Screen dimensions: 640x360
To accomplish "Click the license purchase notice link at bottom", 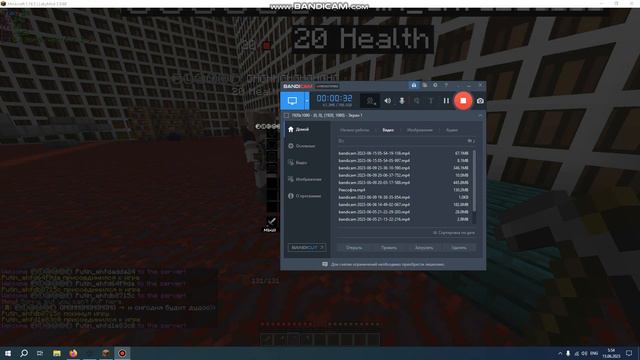I will 383,264.
